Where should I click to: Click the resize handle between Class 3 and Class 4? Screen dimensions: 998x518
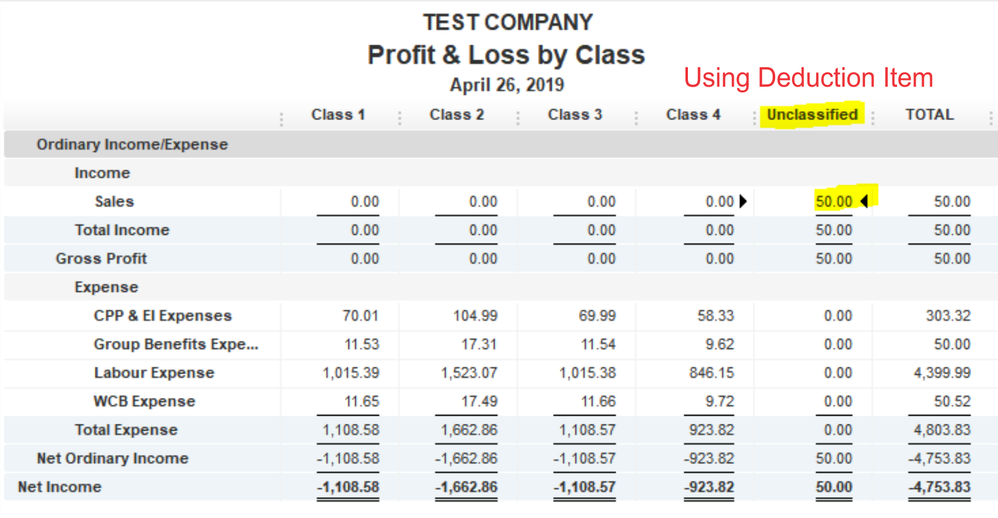point(635,117)
